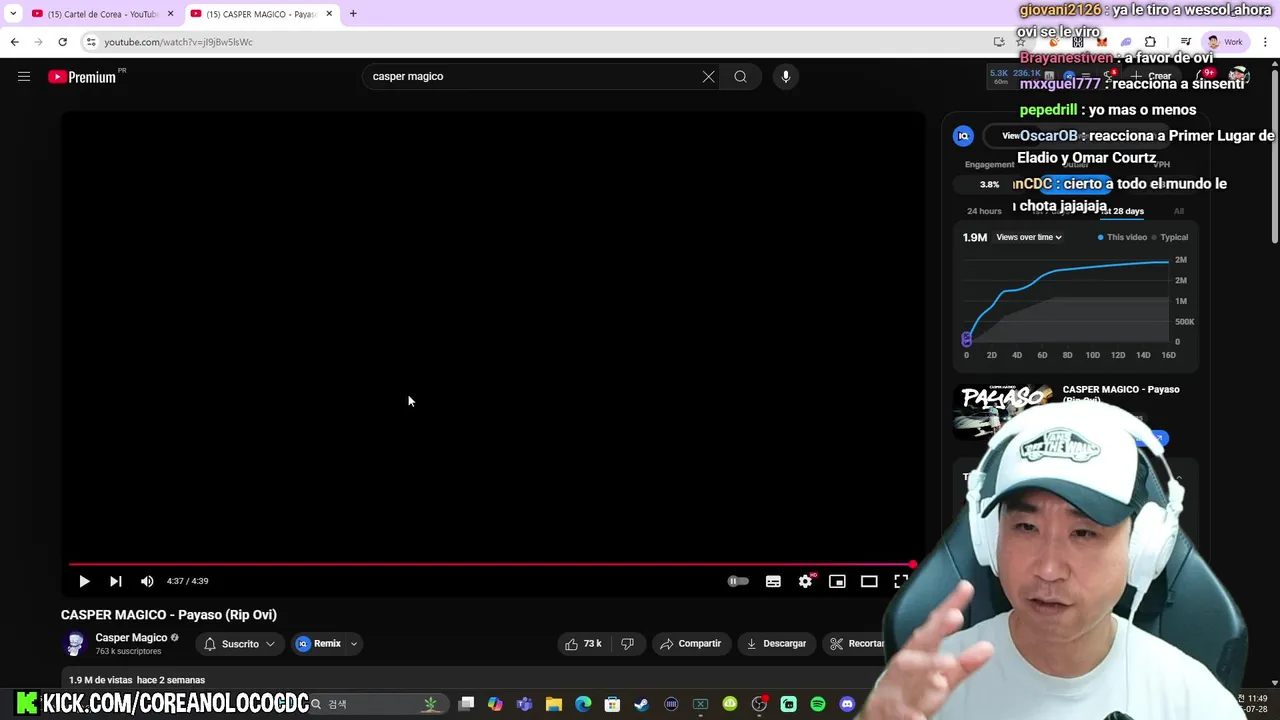Select the All stats tab
This screenshot has width=1280, height=720.
[x=1179, y=211]
